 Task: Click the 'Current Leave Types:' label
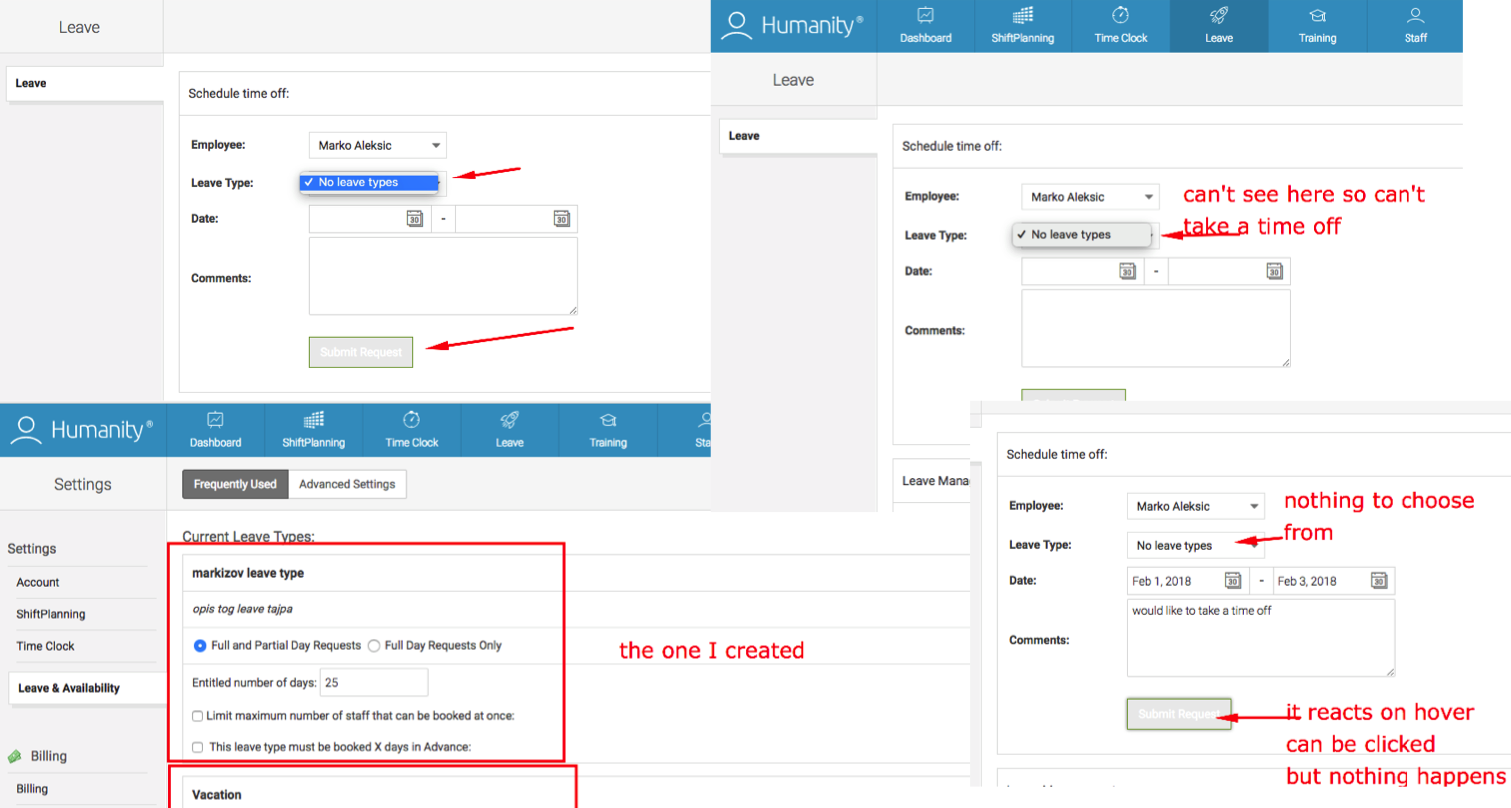248,537
